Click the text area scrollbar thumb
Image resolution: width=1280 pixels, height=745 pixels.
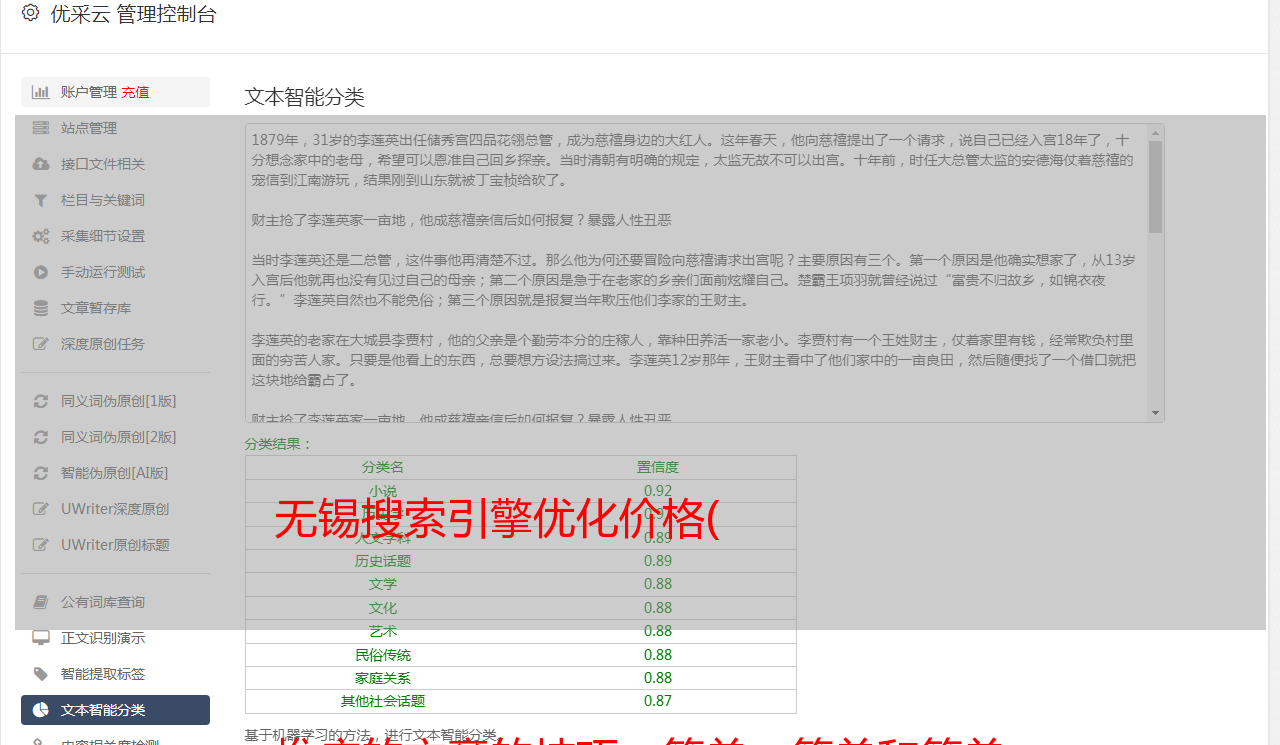[x=1156, y=187]
